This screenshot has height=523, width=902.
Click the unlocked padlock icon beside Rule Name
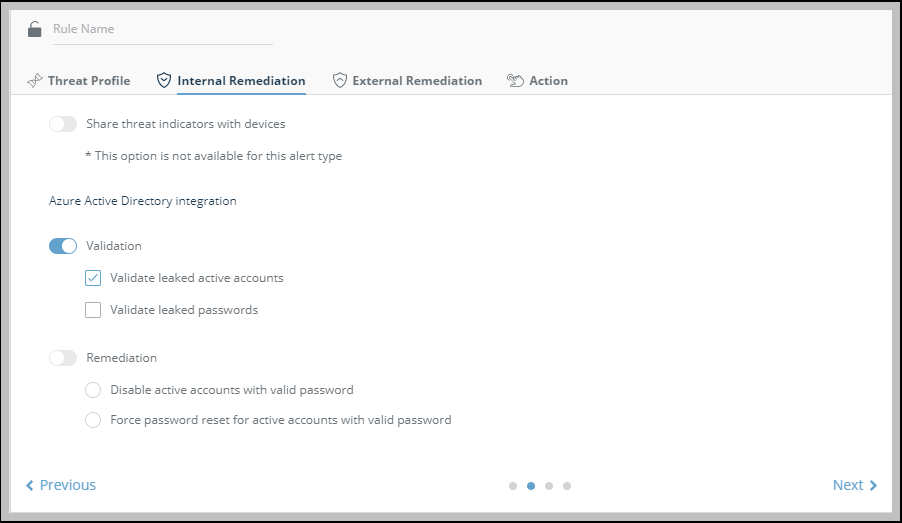click(x=35, y=29)
